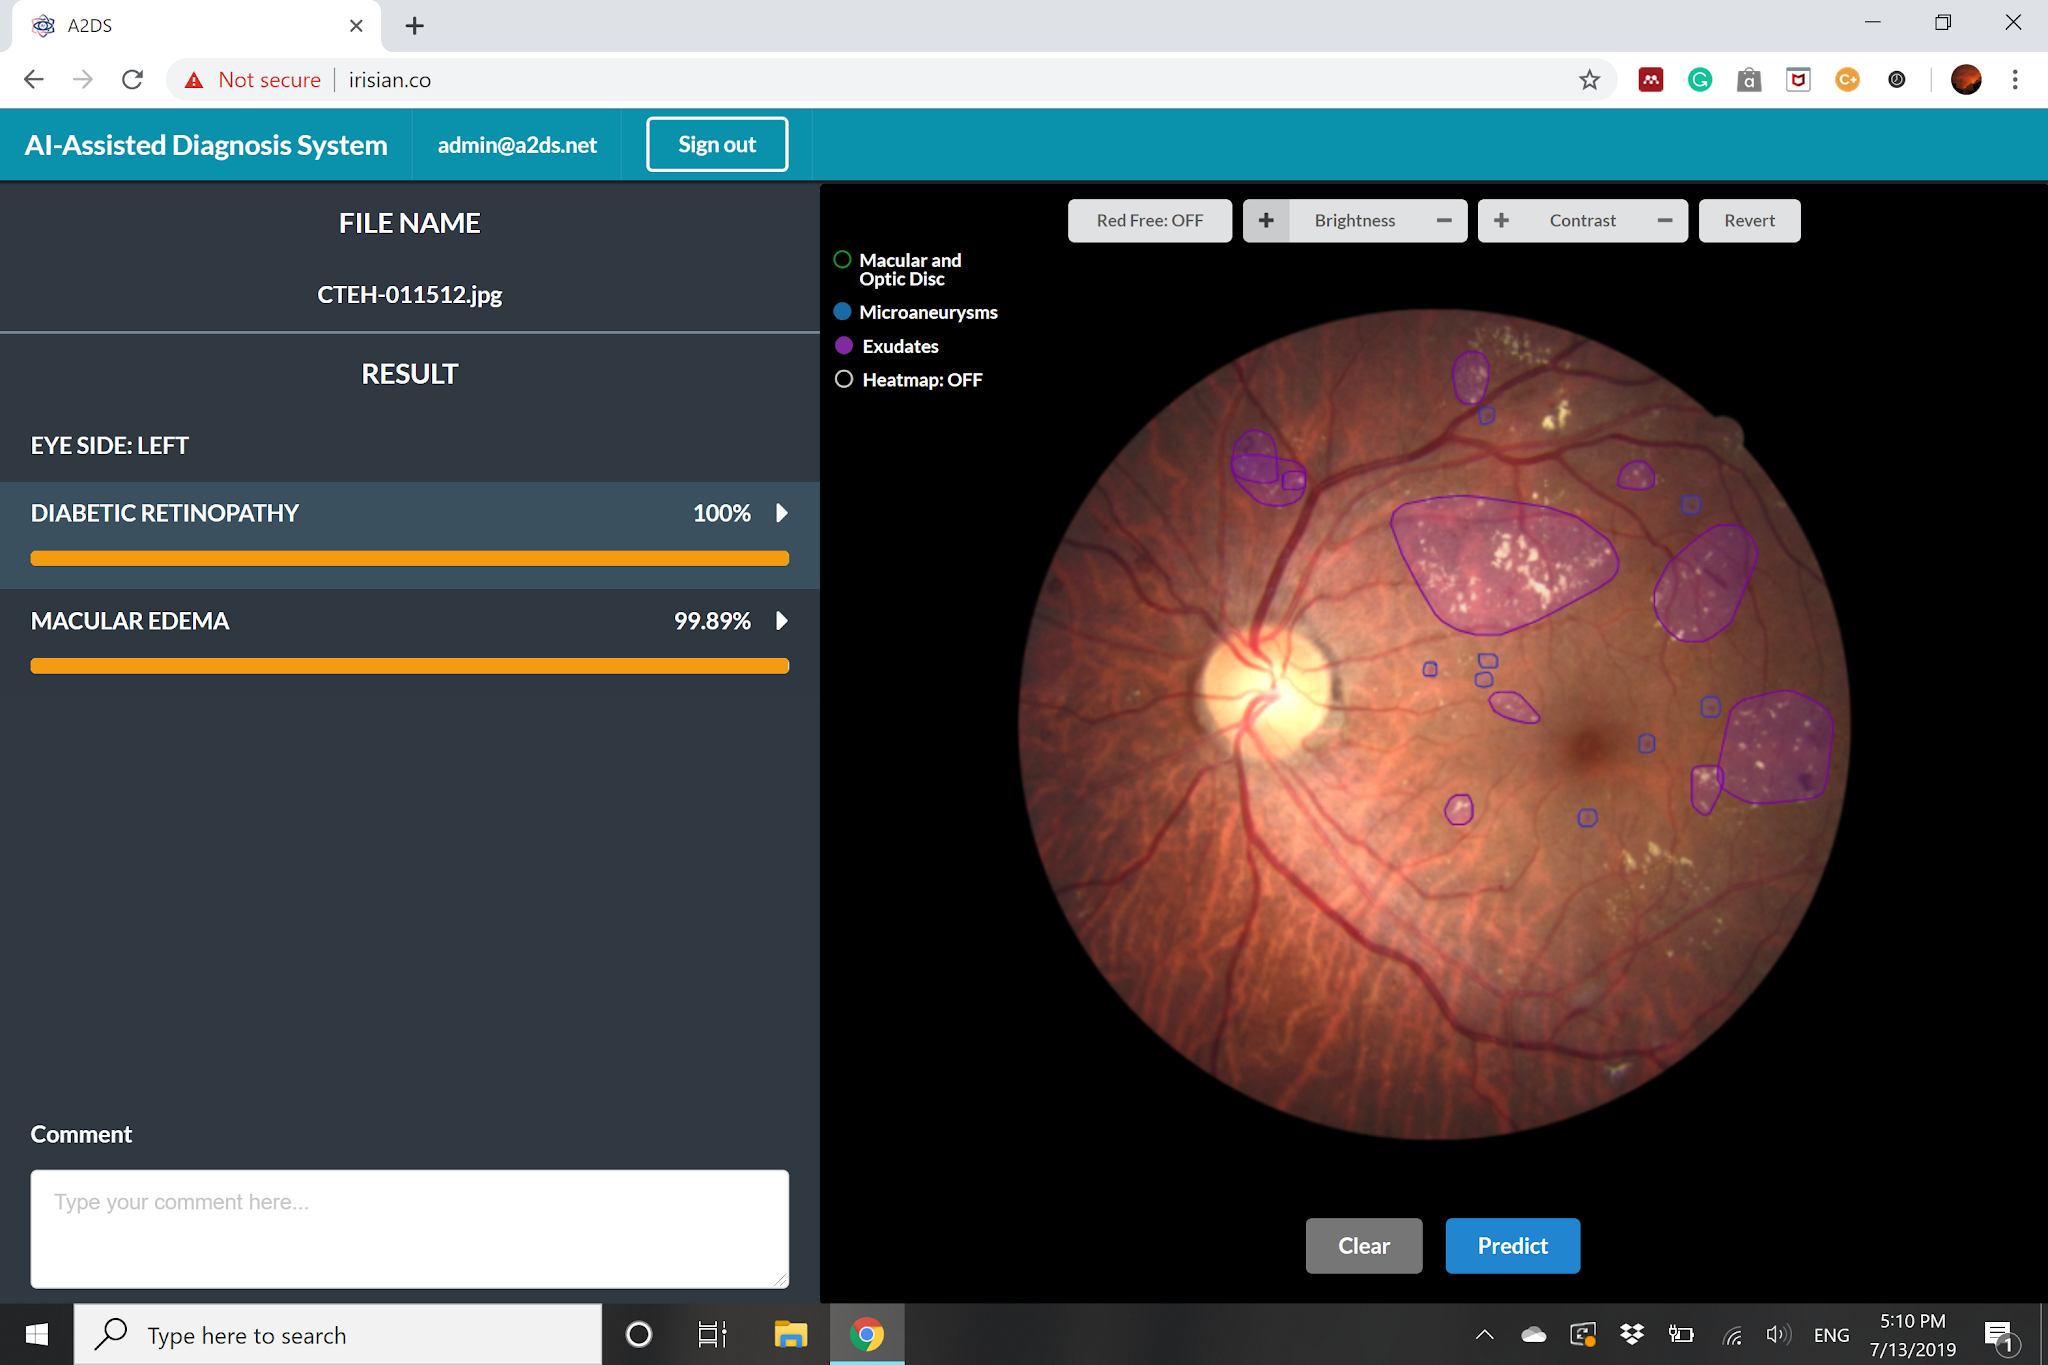The height and width of the screenshot is (1365, 2048).
Task: Expand the Diabetic Retinopathy result details
Action: coord(780,512)
